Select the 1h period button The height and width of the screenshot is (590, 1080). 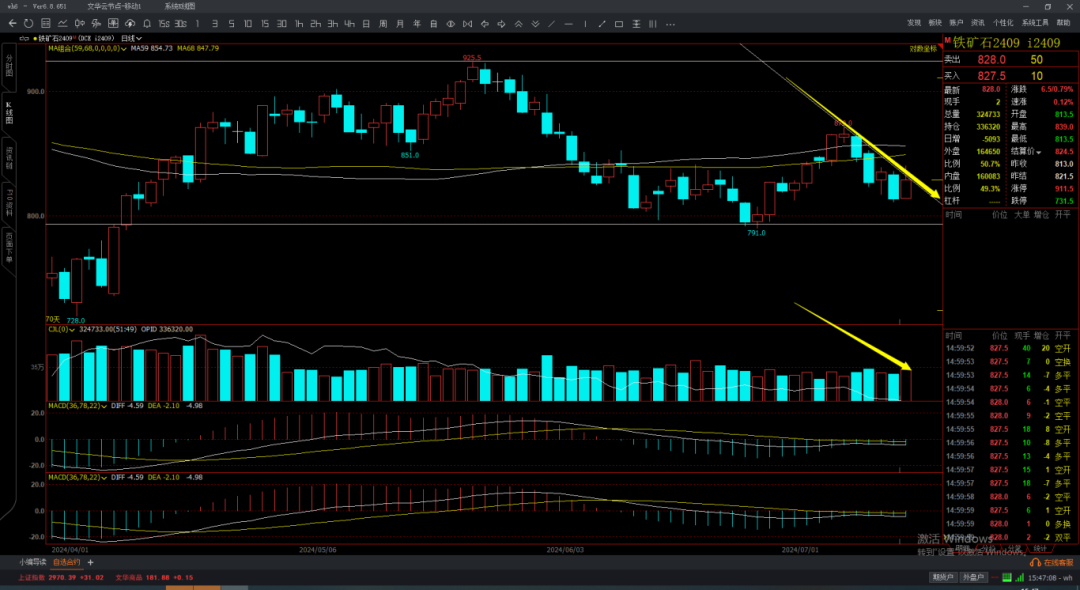coord(298,23)
